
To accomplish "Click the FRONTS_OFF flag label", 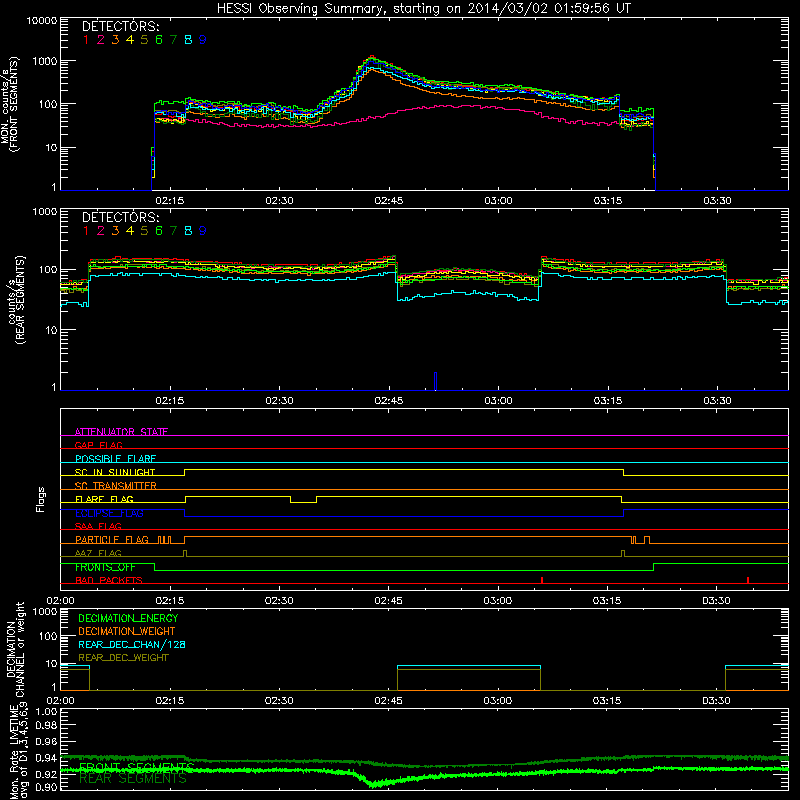I will point(105,567).
